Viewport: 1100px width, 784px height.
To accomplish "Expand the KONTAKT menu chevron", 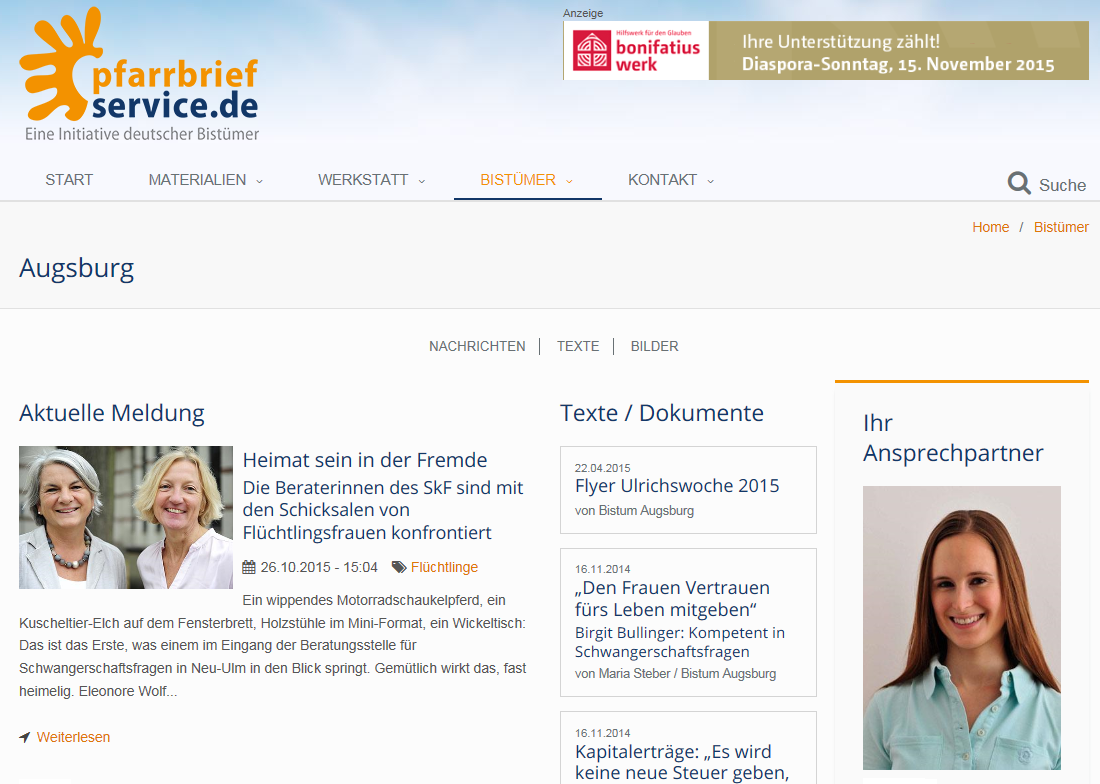I will pos(710,181).
